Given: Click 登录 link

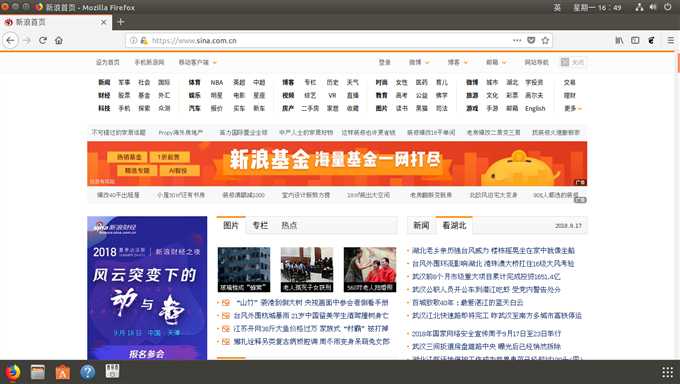Looking at the screenshot, I should point(385,62).
